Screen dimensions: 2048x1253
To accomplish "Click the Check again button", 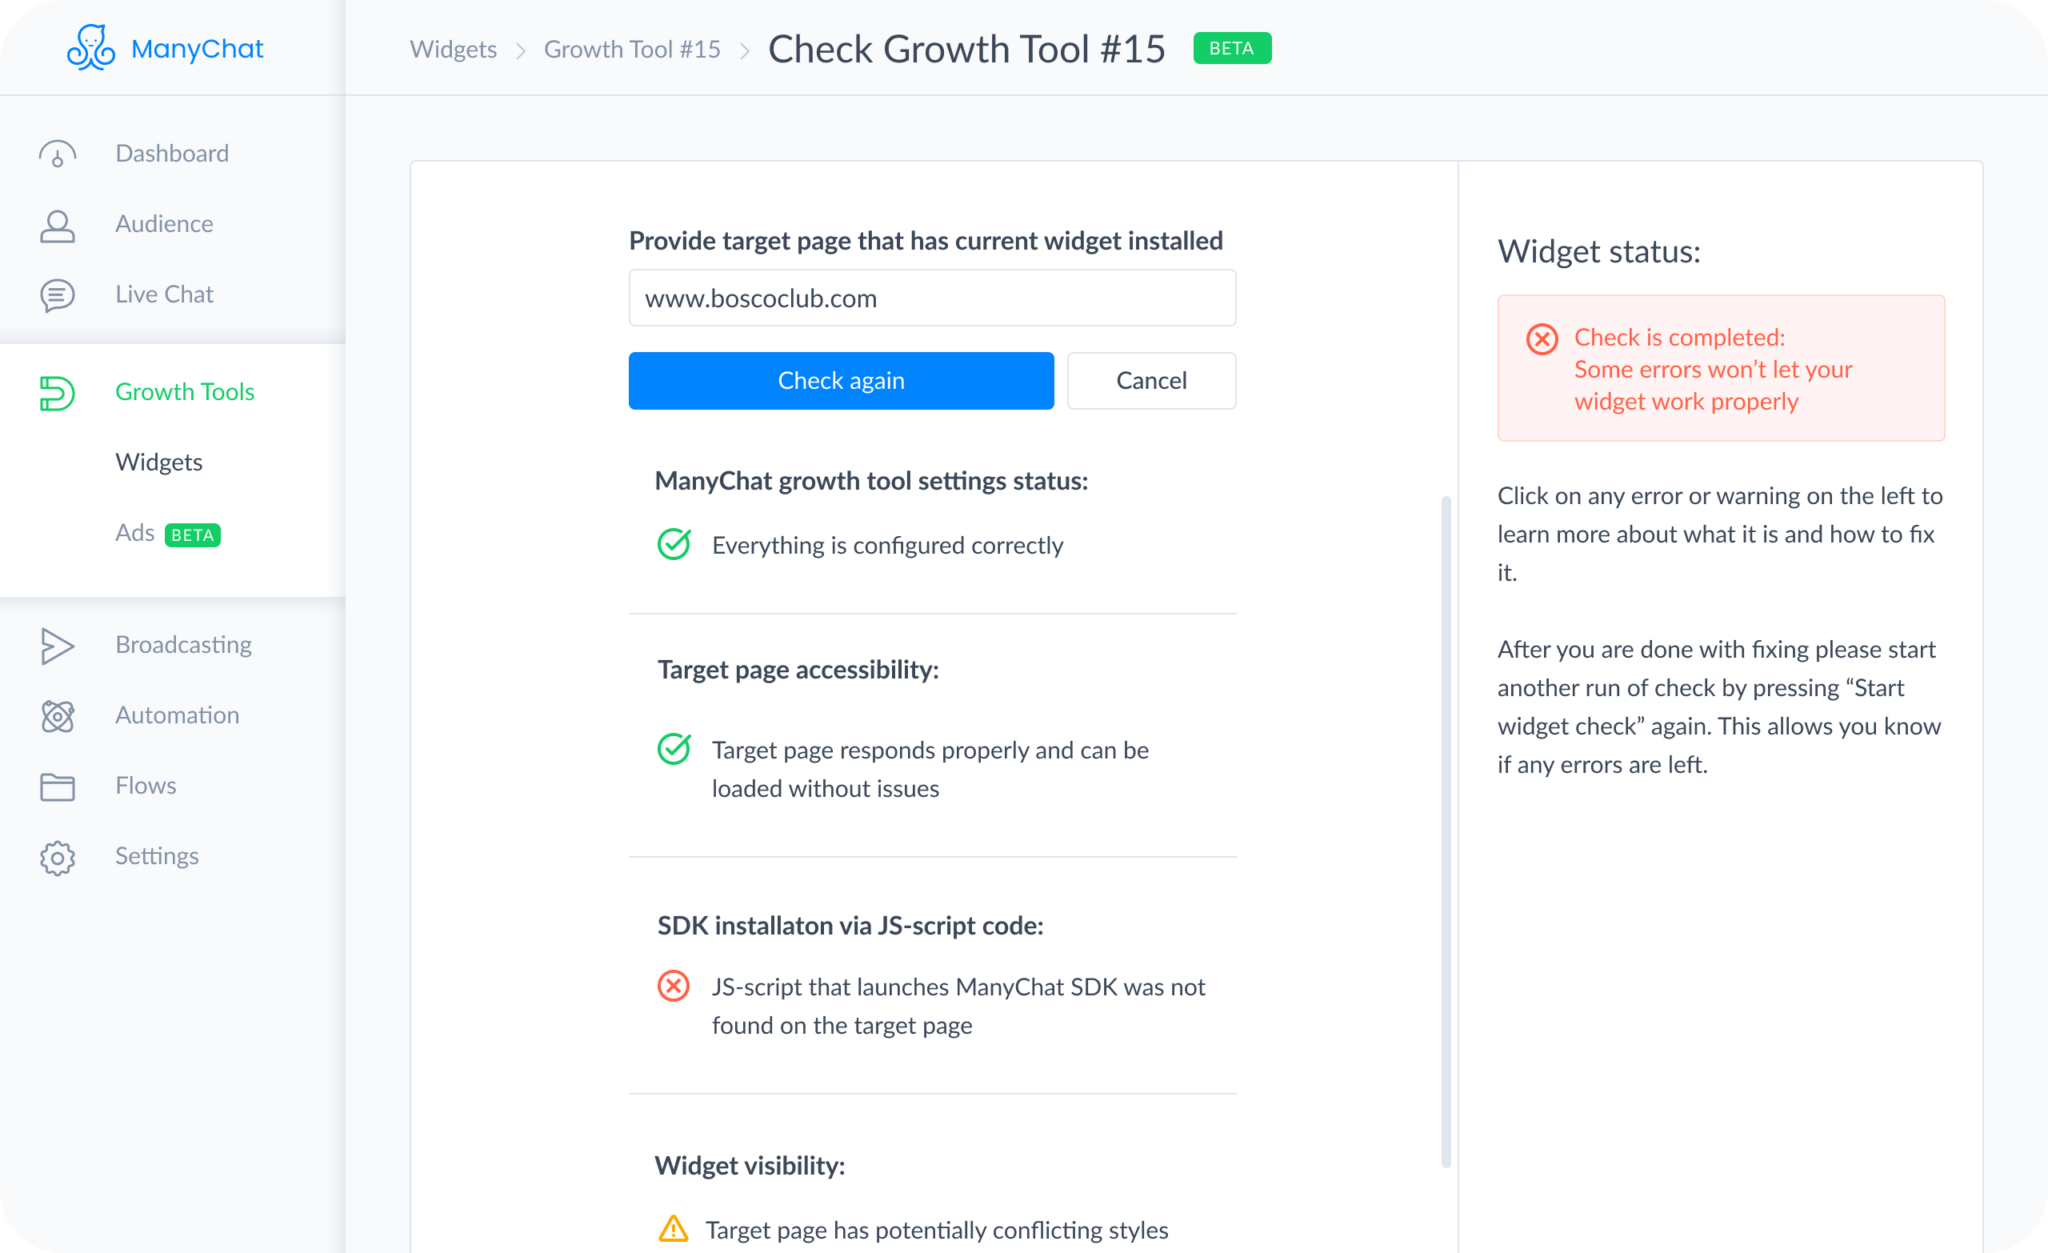I will [x=841, y=380].
